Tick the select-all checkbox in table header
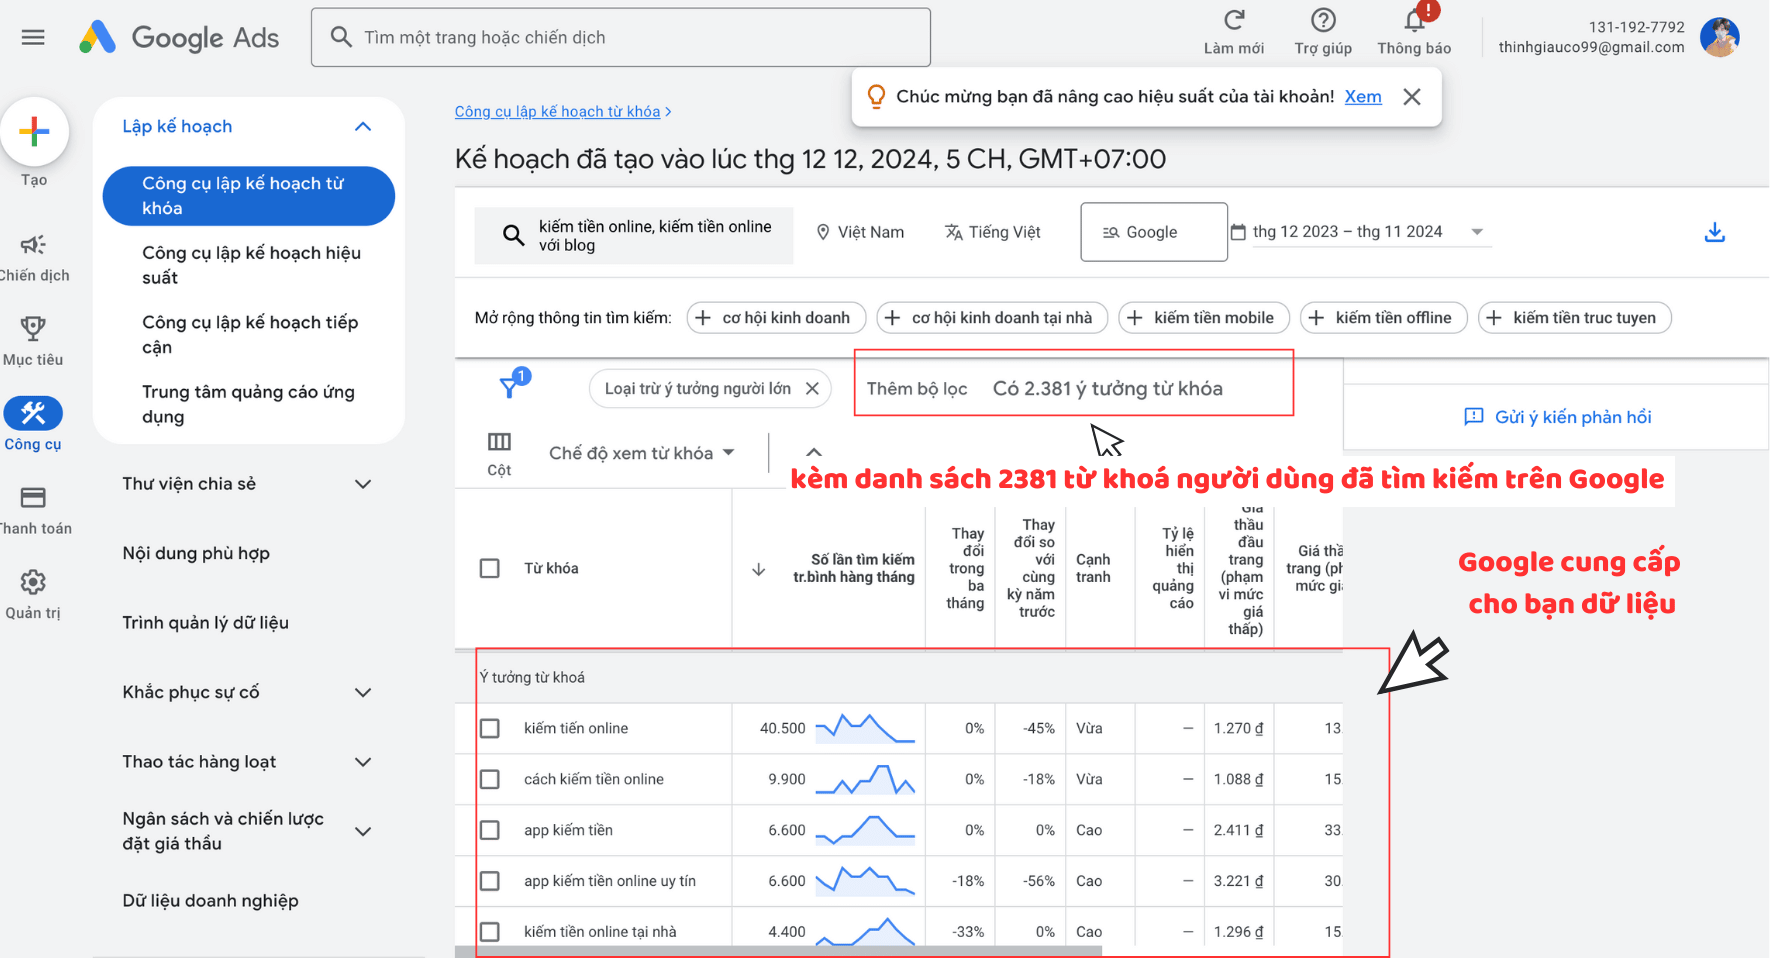This screenshot has height=958, width=1770. [490, 568]
